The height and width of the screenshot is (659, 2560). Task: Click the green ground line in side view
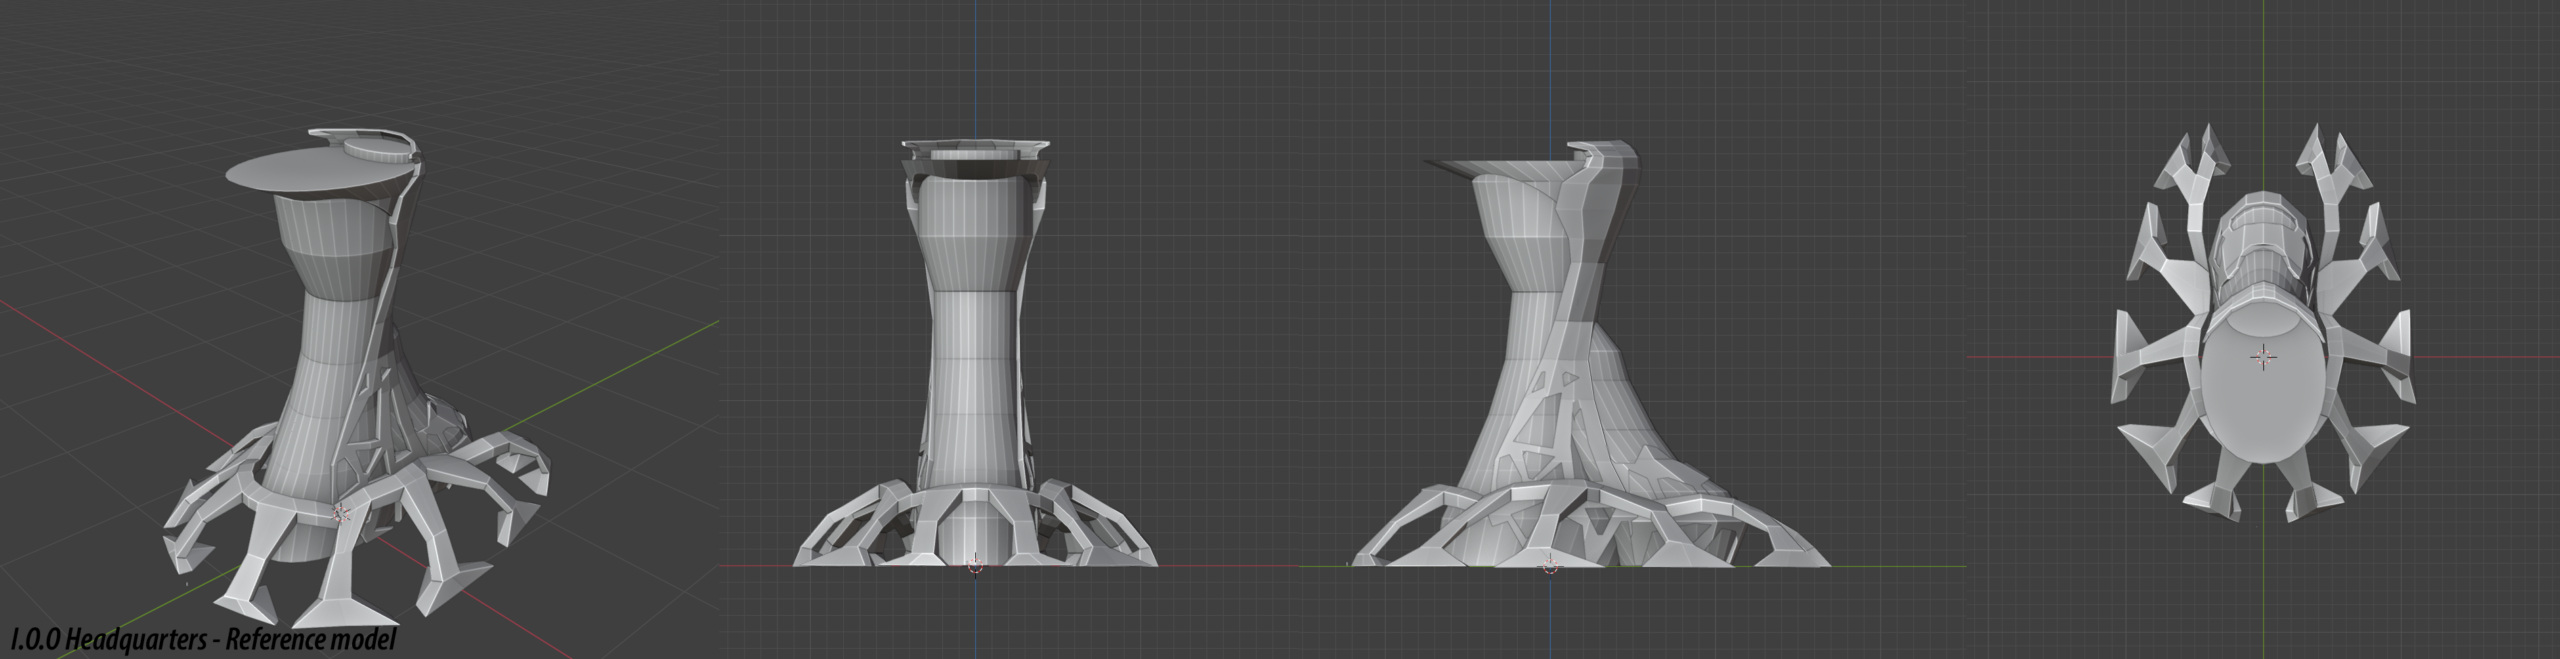[1900, 566]
